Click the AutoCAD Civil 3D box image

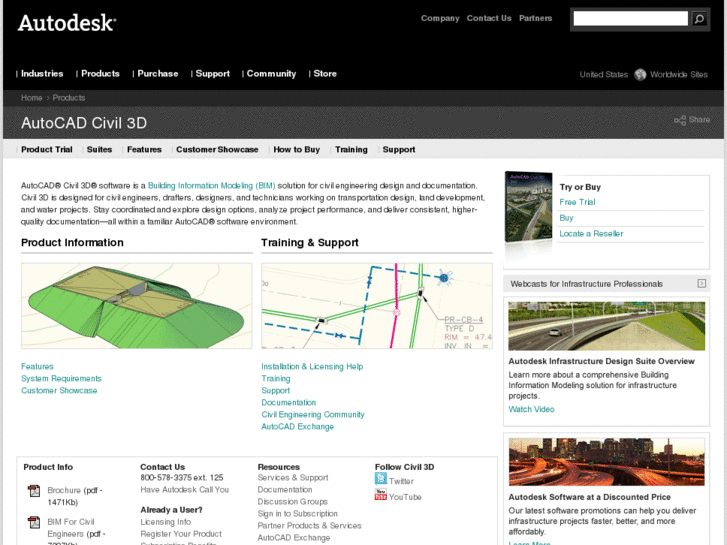(528, 207)
